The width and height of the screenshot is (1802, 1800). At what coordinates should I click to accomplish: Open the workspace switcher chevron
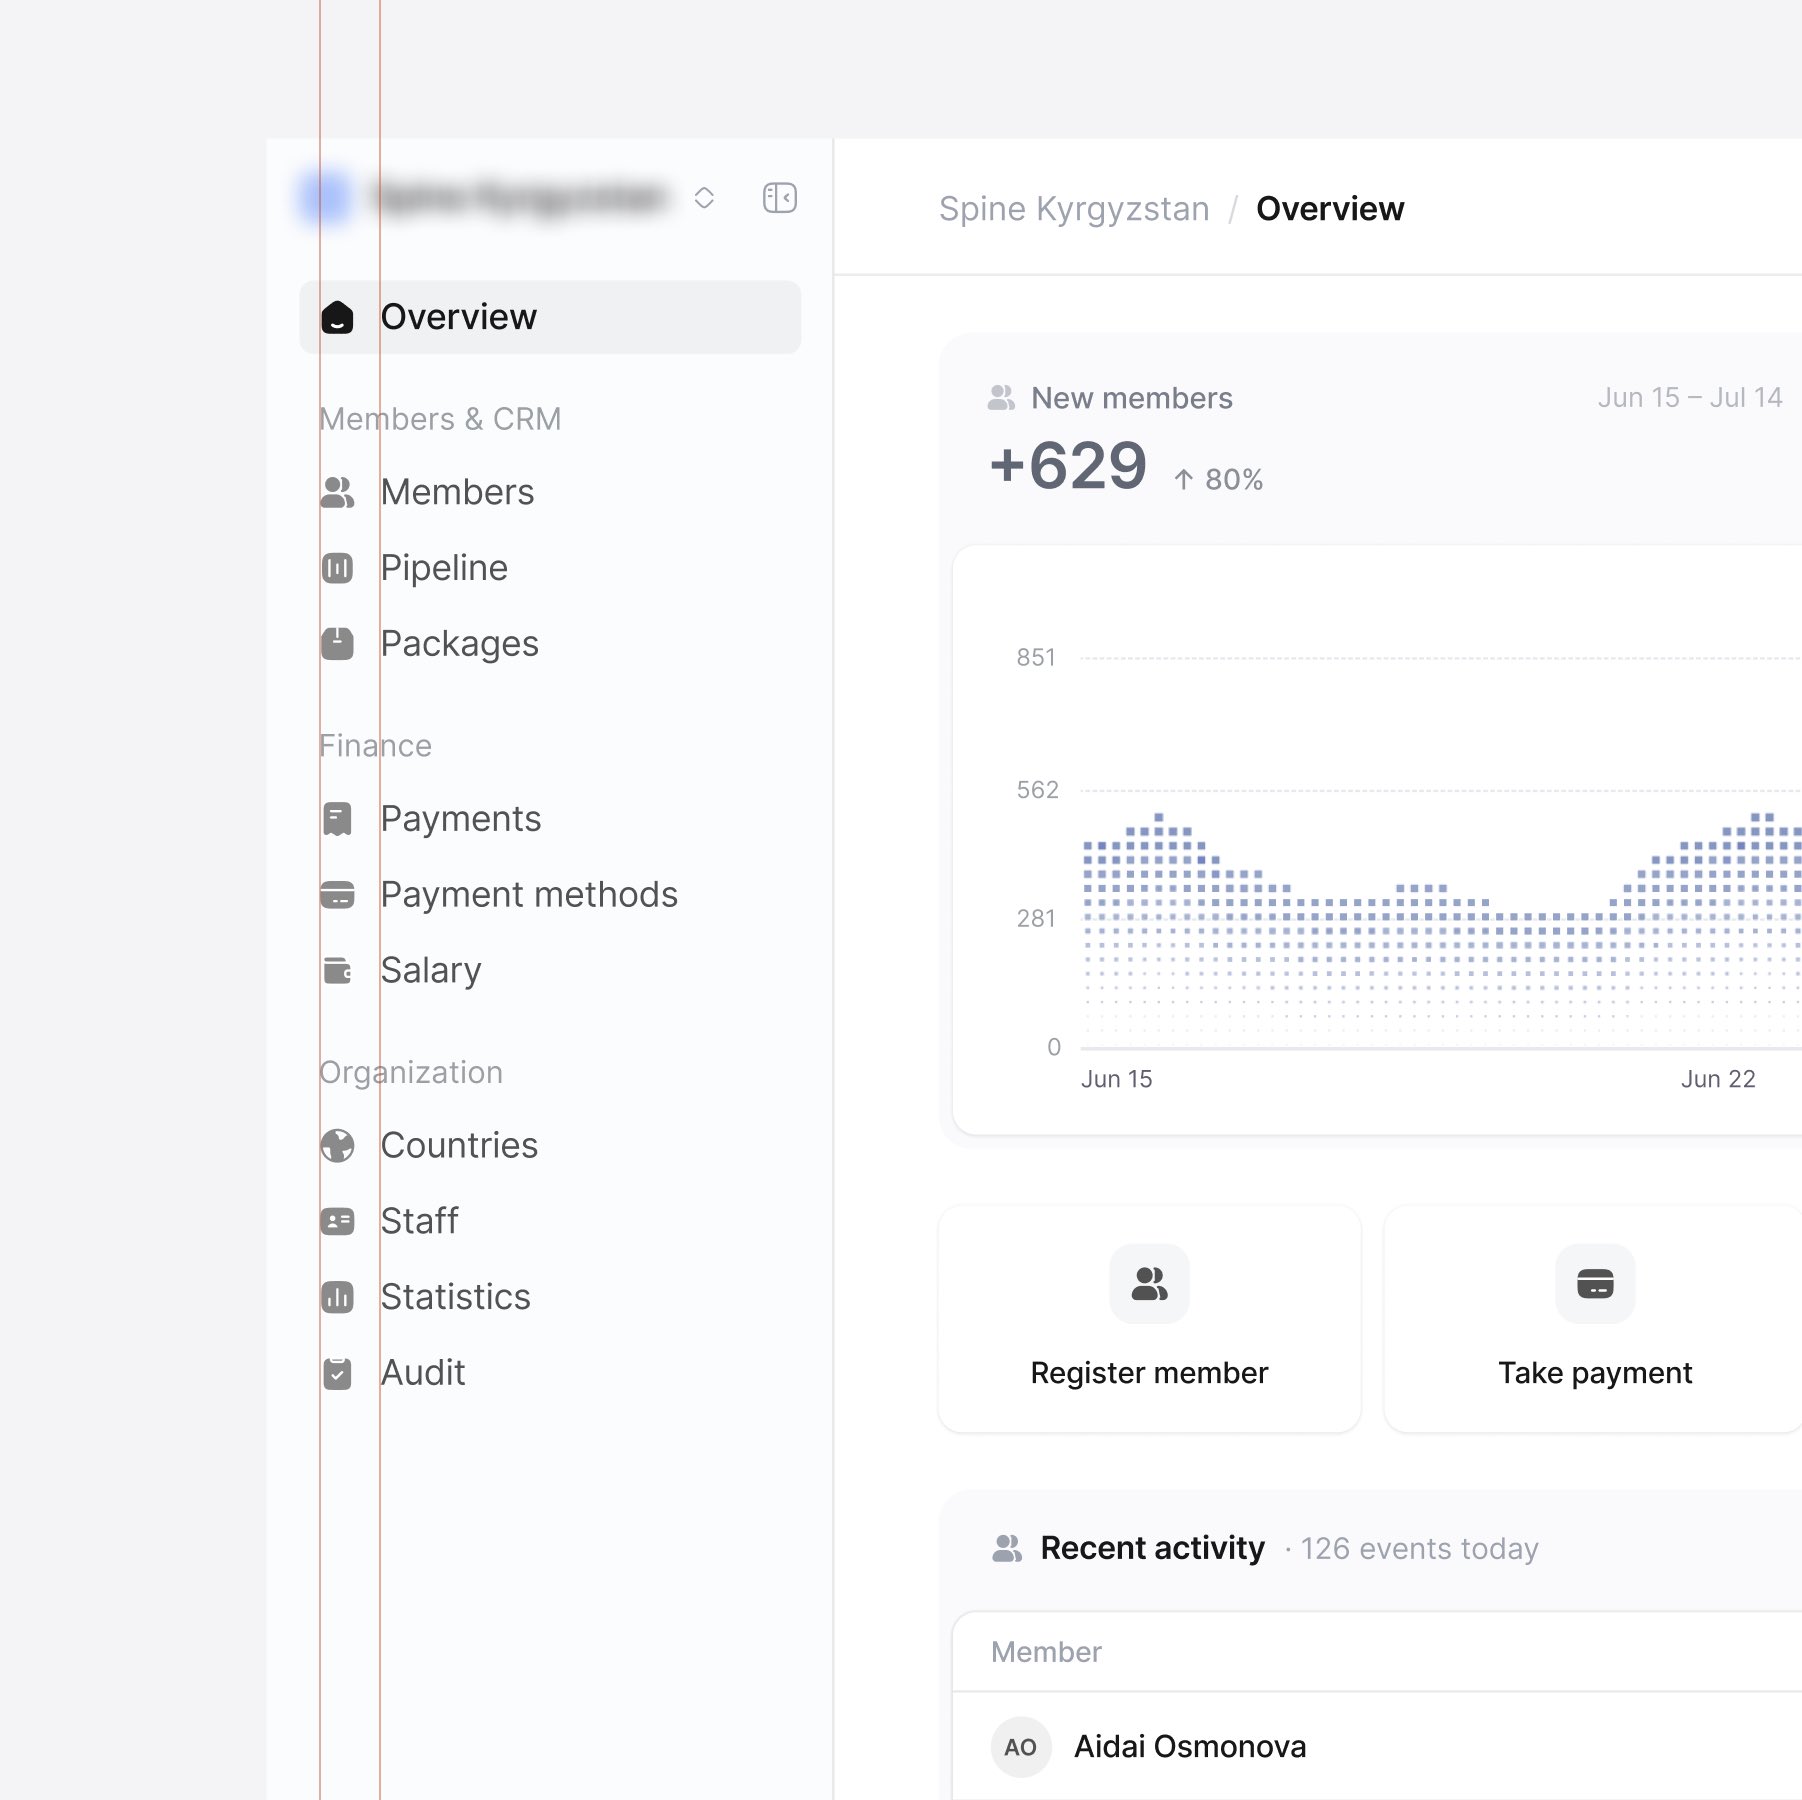click(x=704, y=198)
